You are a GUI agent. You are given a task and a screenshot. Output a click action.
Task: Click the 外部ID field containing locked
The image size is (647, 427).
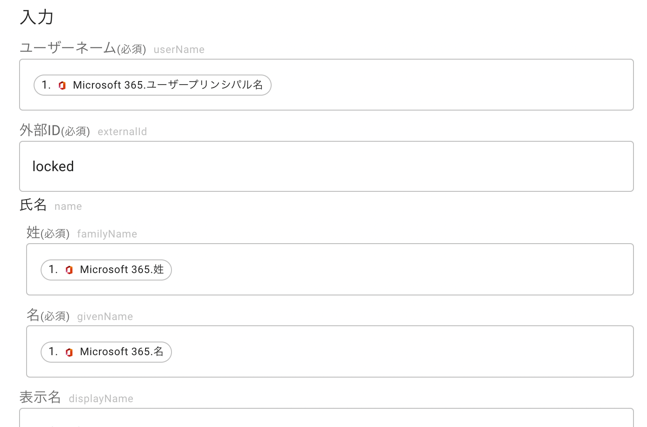pyautogui.click(x=326, y=166)
